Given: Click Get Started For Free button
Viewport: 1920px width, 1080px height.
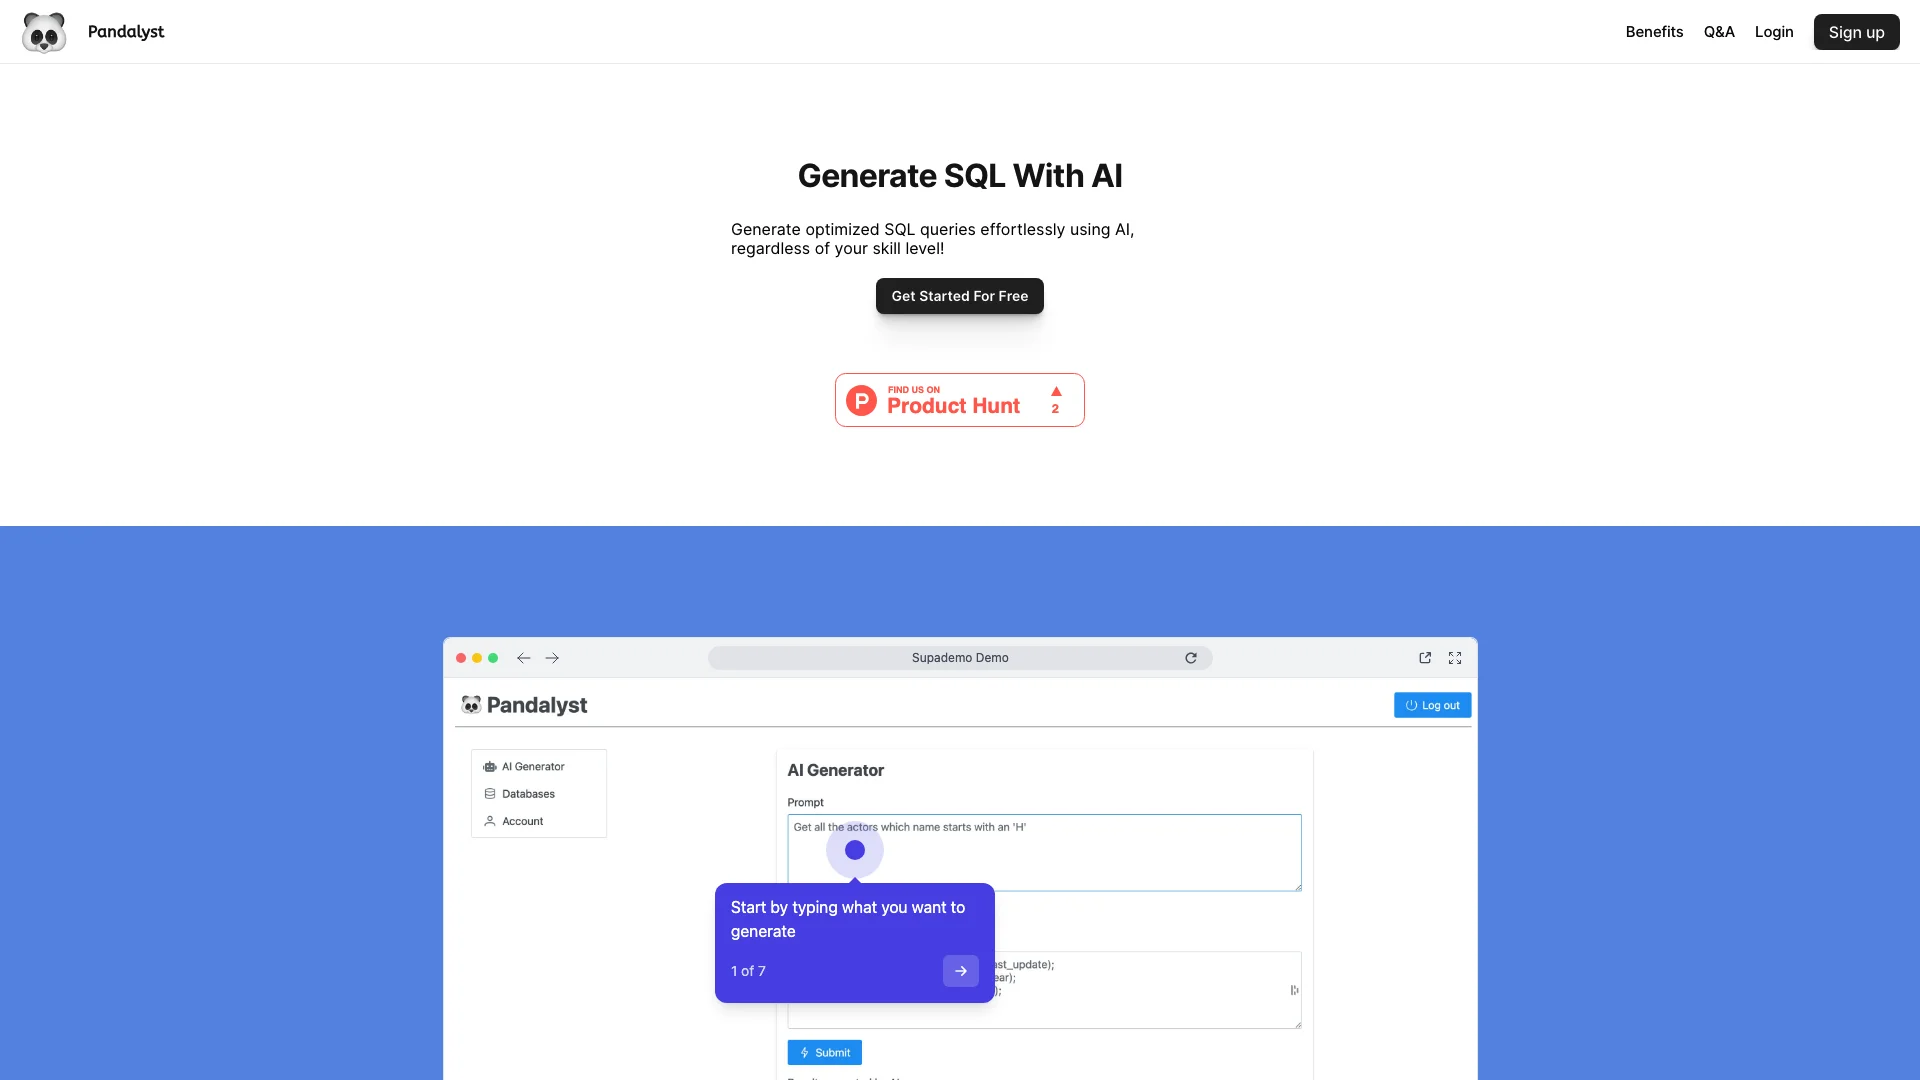Looking at the screenshot, I should [960, 295].
